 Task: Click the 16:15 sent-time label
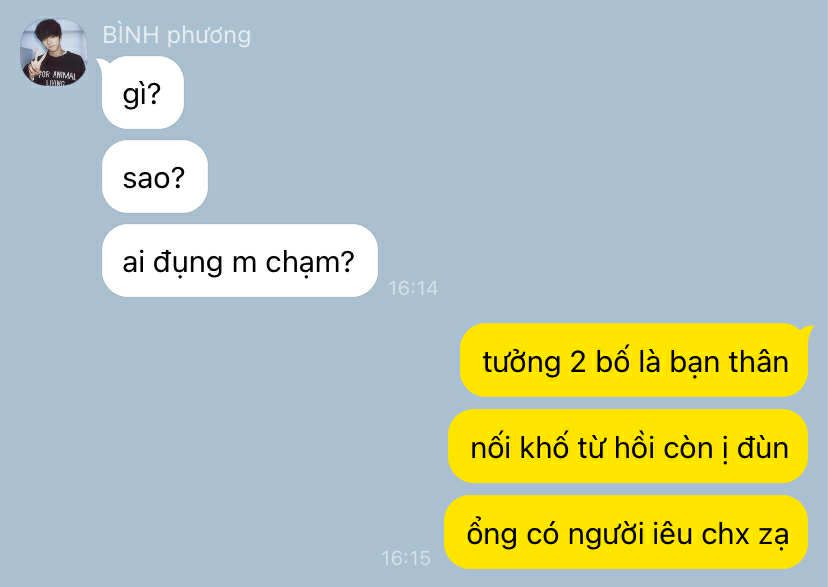coord(406,558)
